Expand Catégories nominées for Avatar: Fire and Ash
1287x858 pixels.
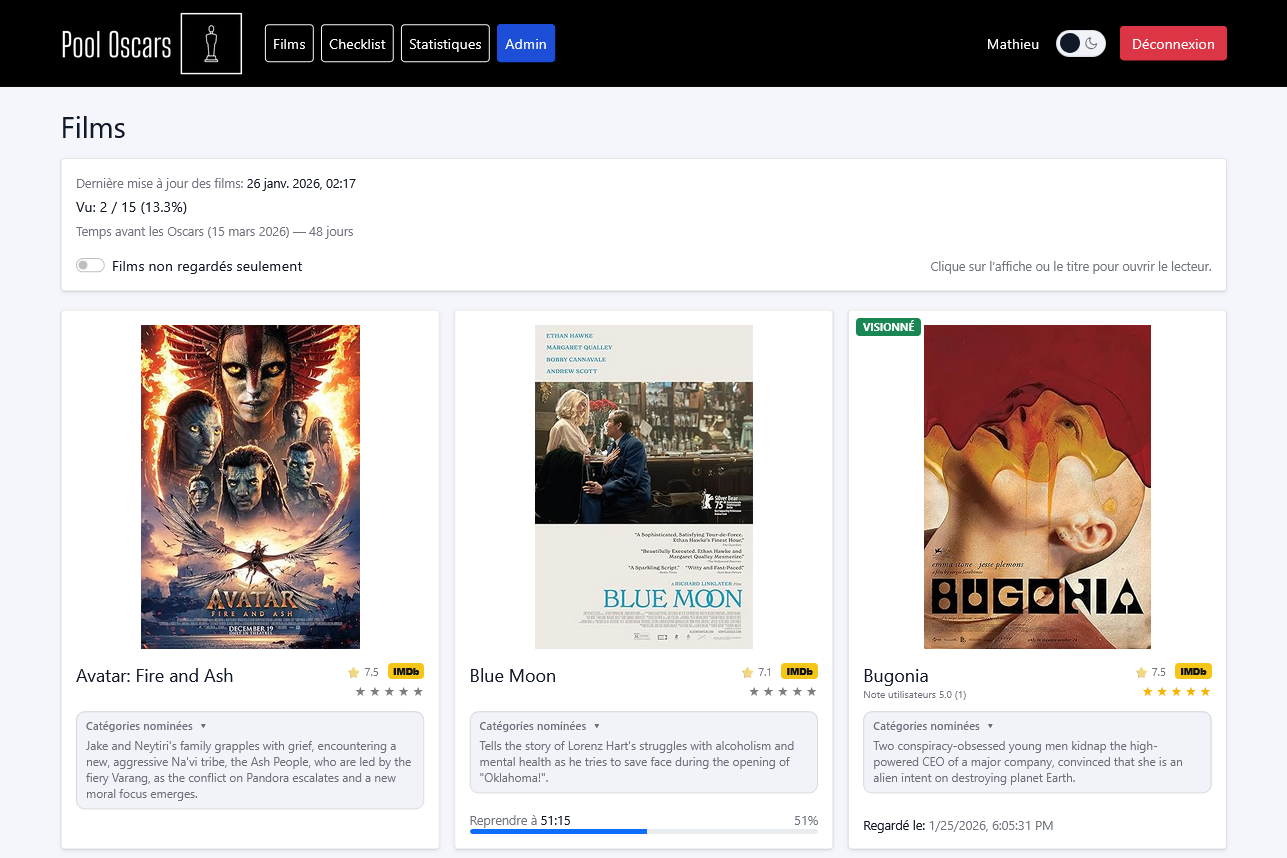tap(146, 726)
